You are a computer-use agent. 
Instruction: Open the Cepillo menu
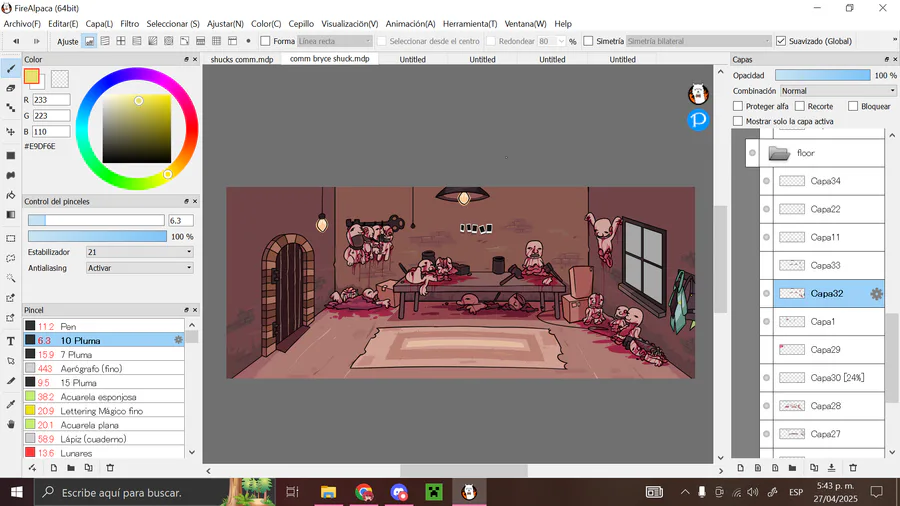301,24
